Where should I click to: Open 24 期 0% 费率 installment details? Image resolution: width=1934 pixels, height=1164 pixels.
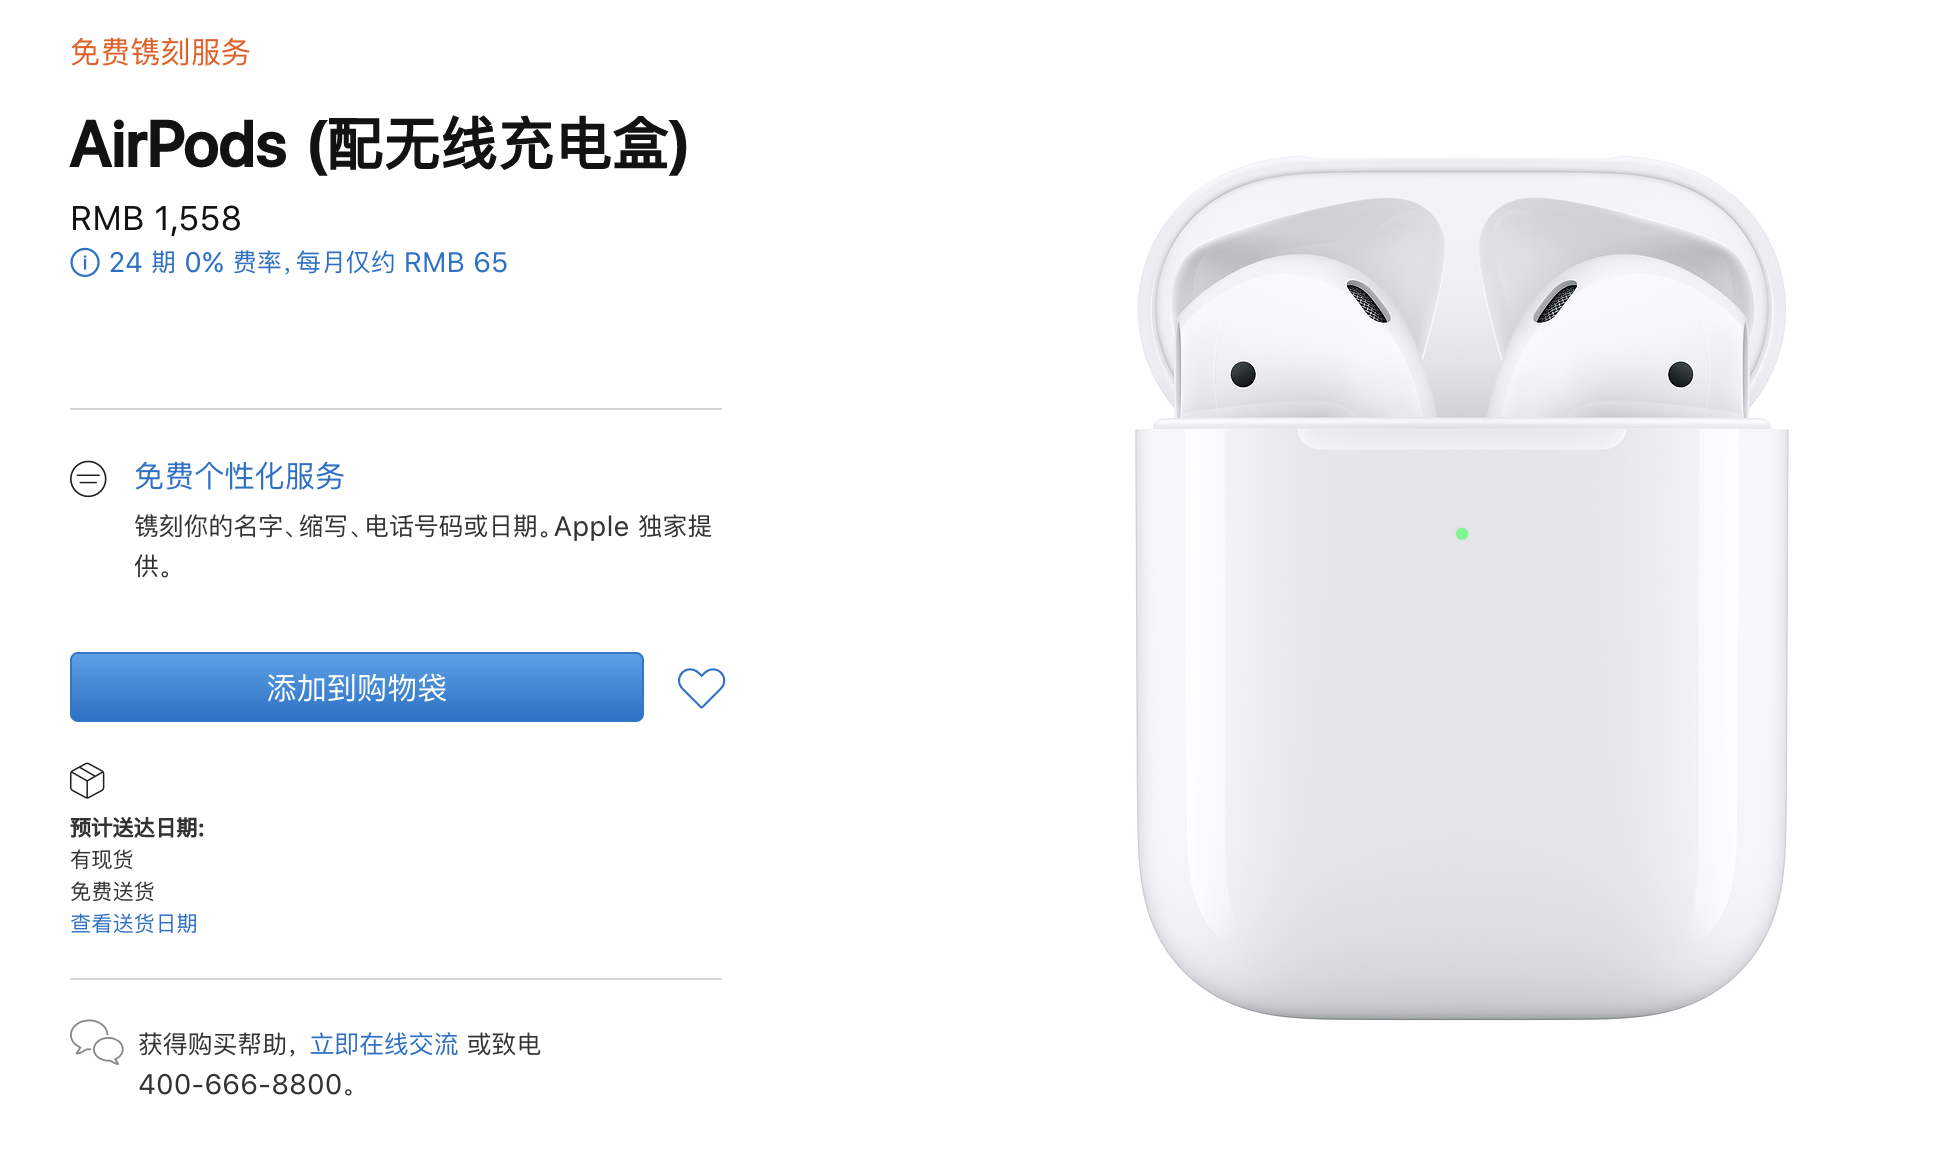(308, 263)
